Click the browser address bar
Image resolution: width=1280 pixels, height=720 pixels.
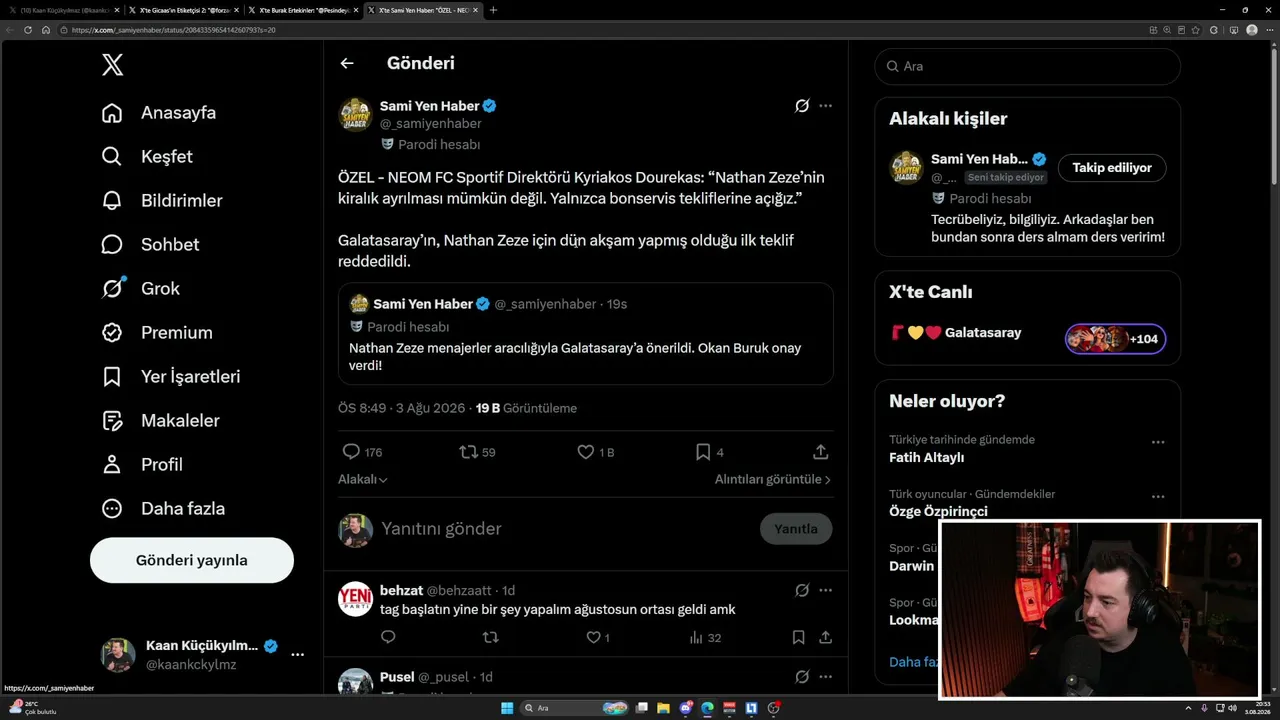(x=600, y=30)
